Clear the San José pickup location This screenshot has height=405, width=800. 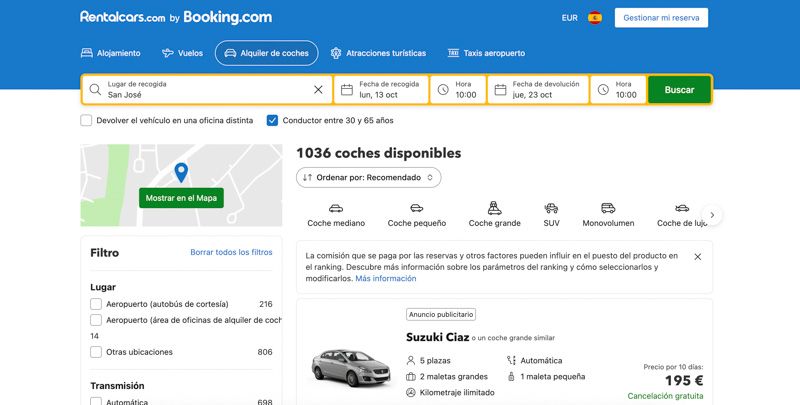pos(318,90)
